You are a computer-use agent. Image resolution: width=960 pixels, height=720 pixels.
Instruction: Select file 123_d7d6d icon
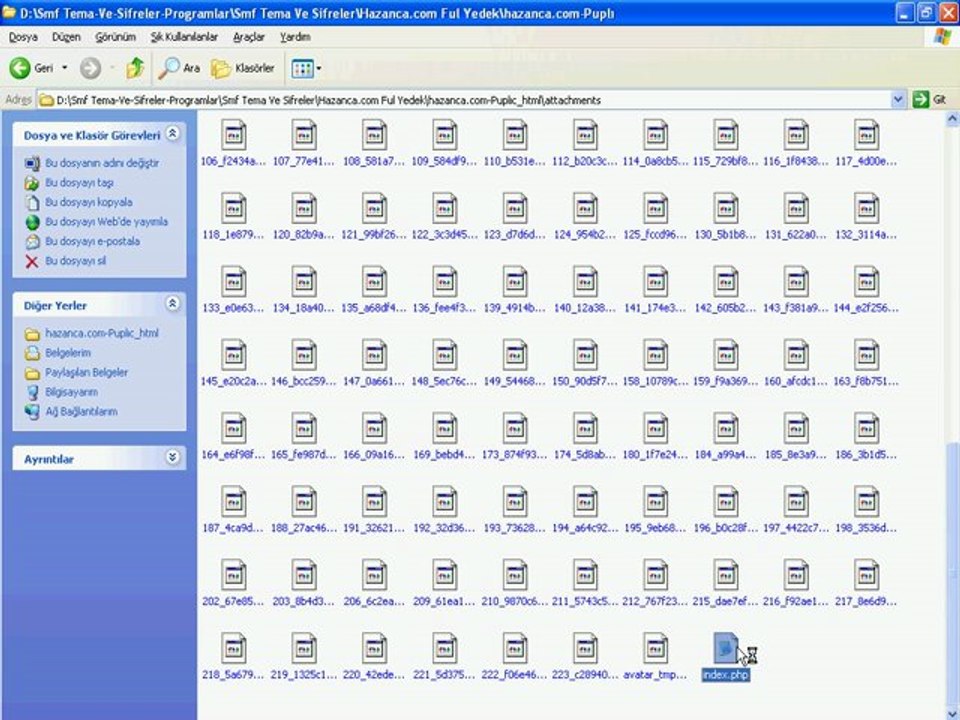tap(514, 208)
